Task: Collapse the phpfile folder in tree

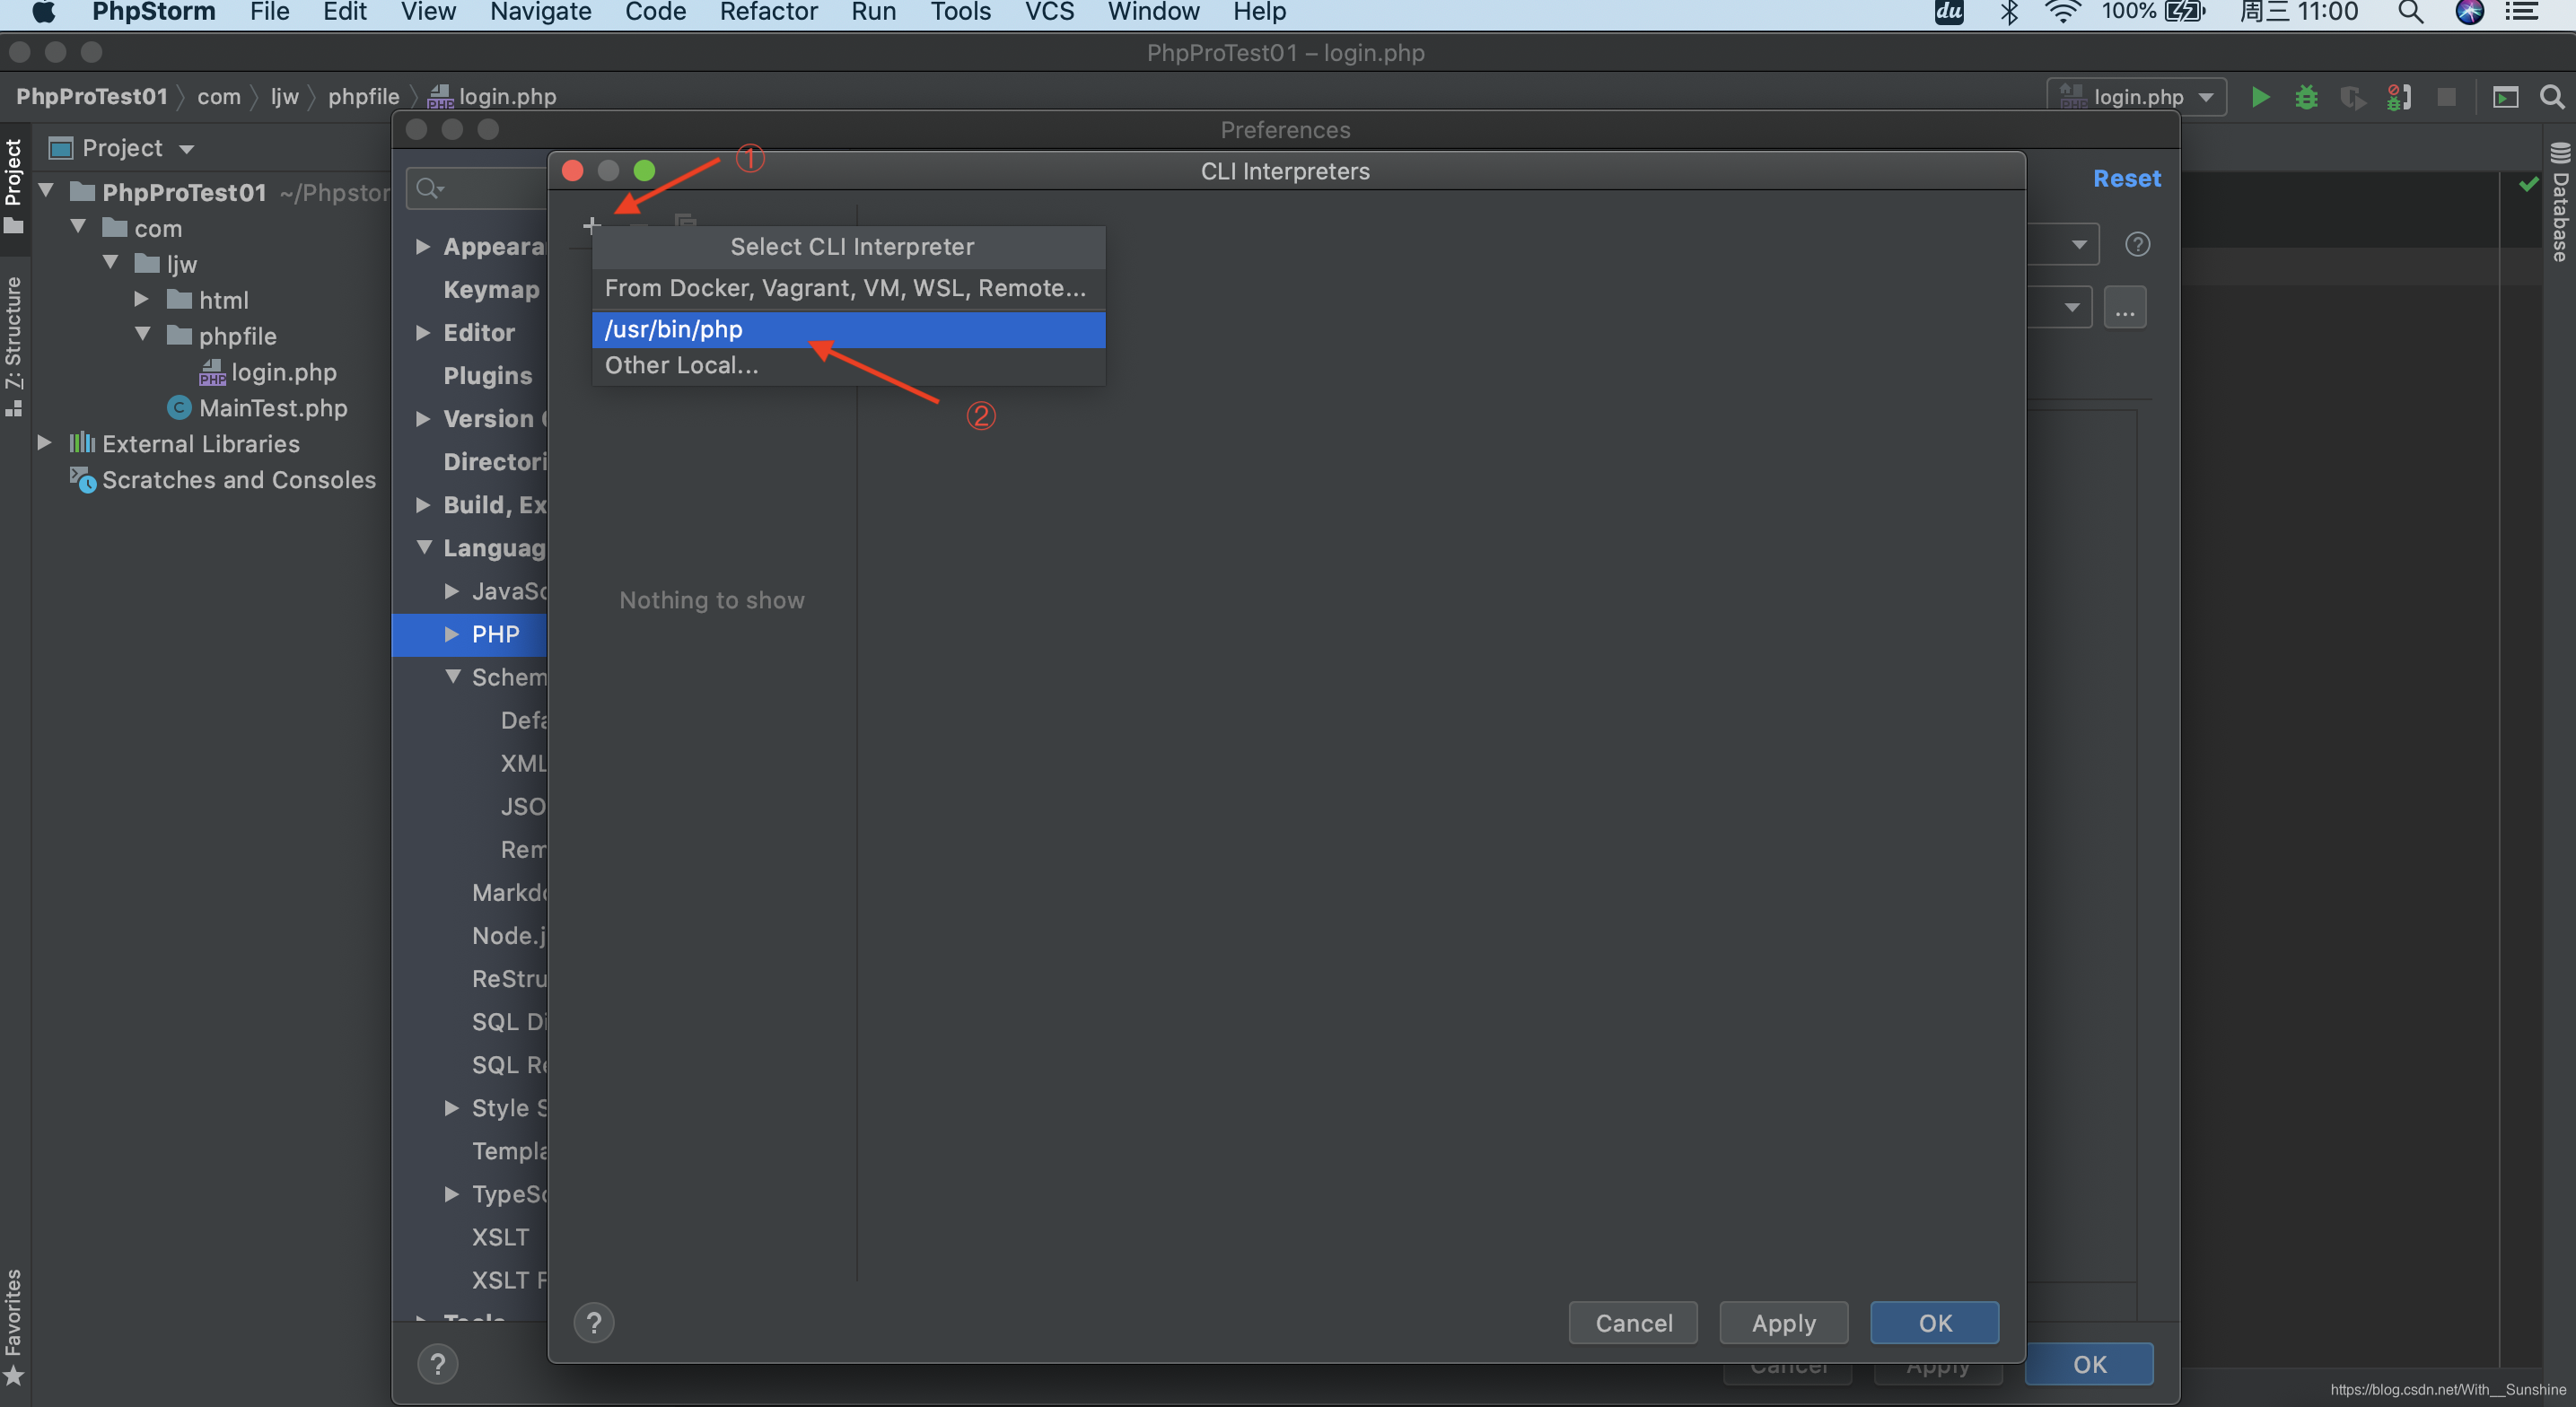Action: [x=143, y=335]
